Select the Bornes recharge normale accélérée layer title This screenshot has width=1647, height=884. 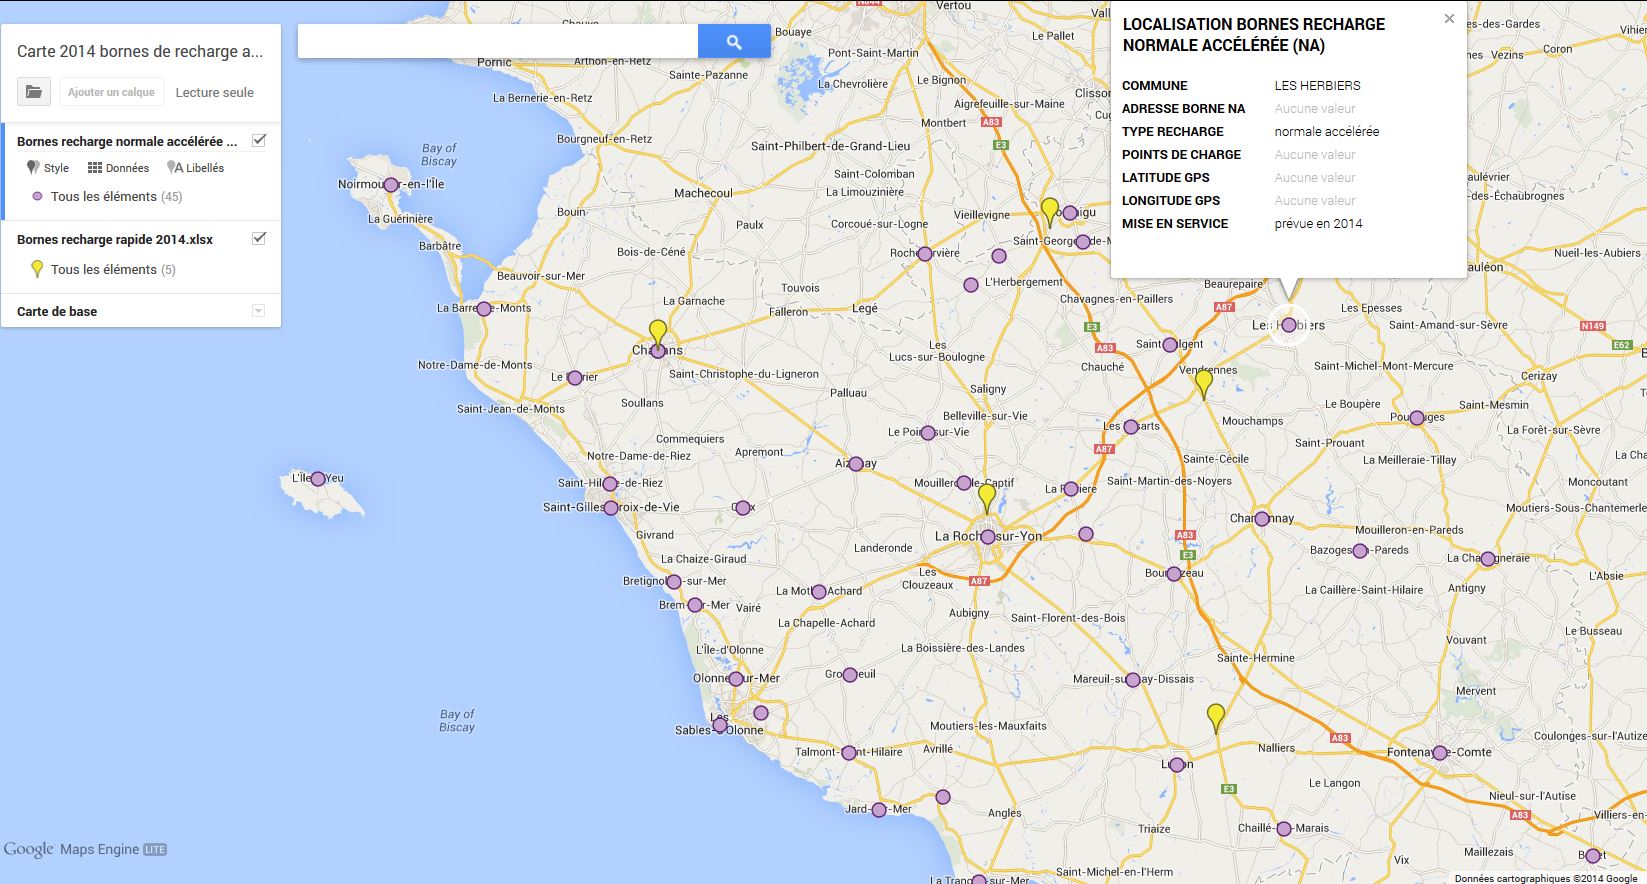tap(127, 142)
